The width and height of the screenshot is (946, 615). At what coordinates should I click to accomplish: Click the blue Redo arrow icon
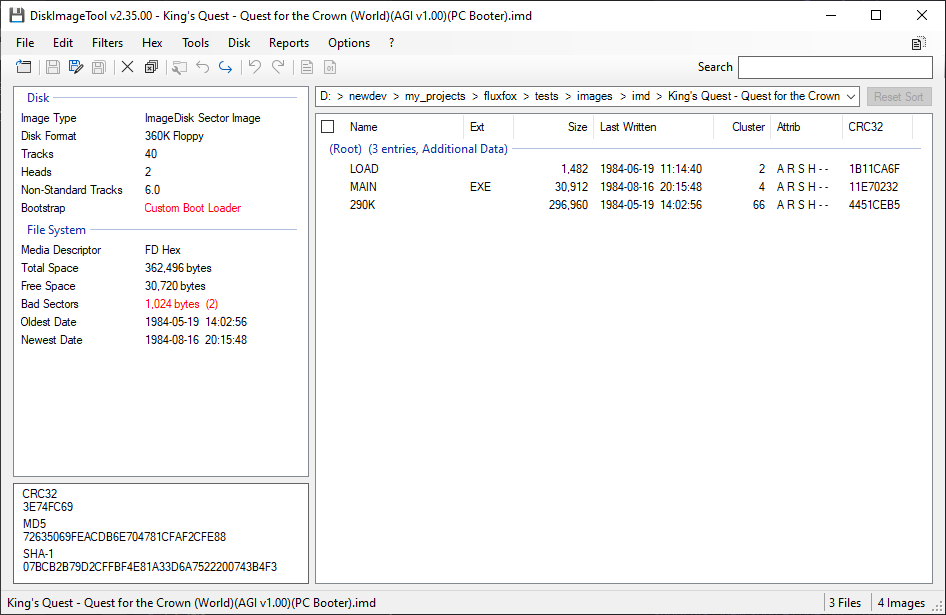click(226, 67)
